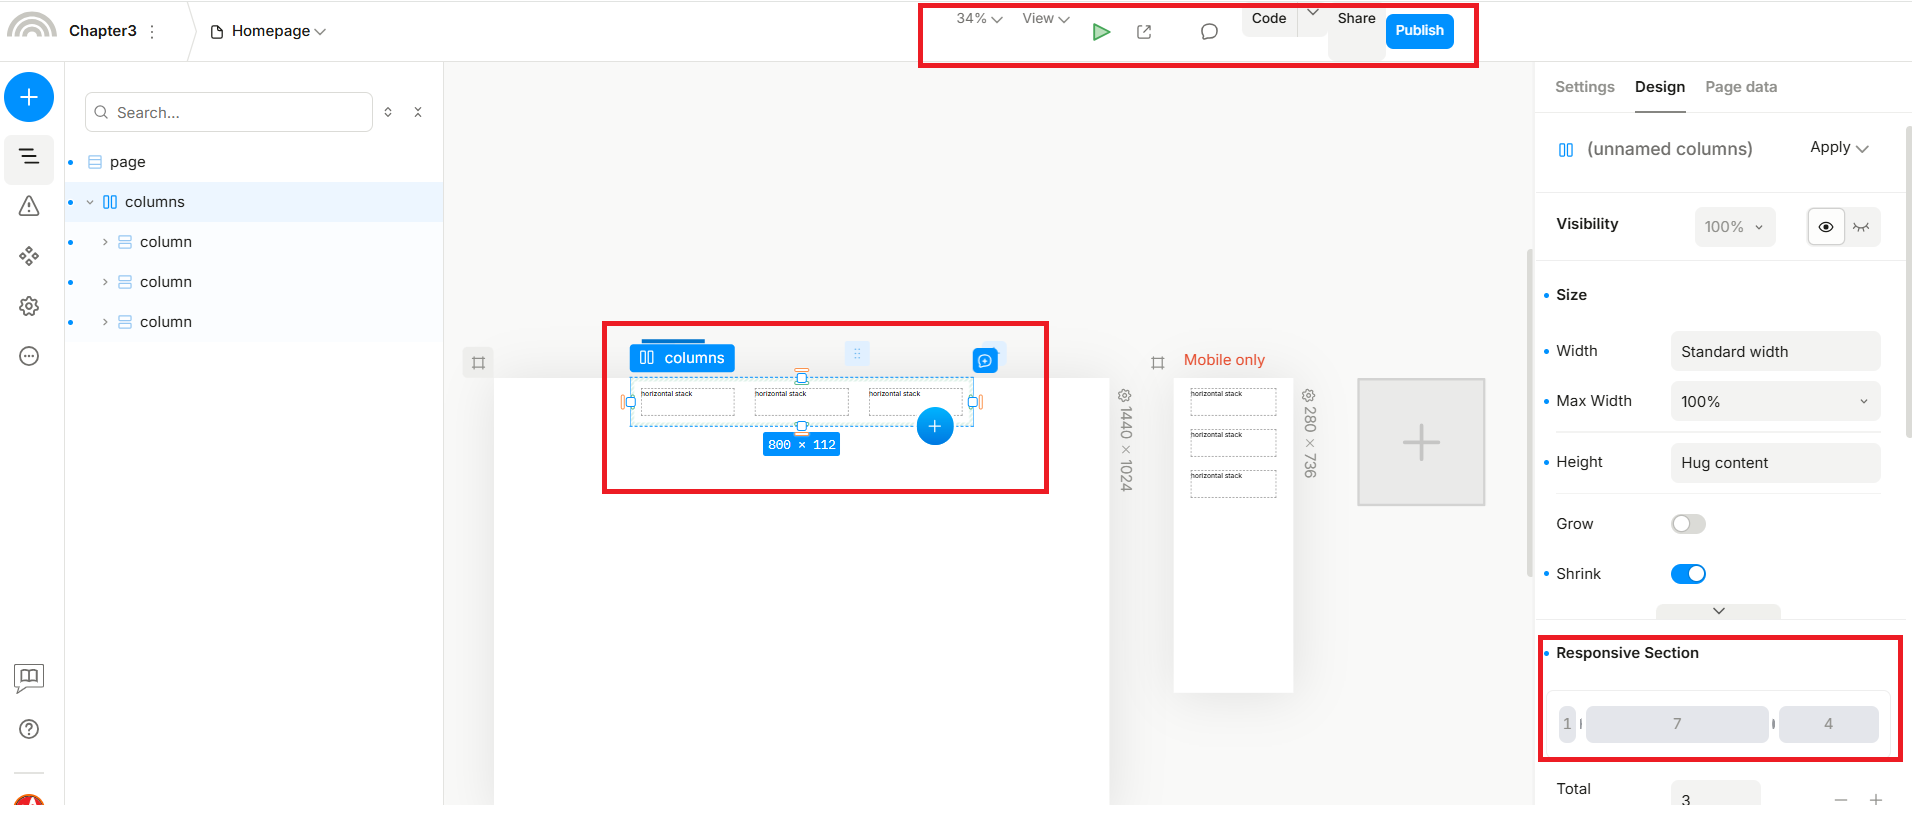1917x826 pixels.
Task: Click the responsive section segment labeled 7
Action: [x=1676, y=724]
